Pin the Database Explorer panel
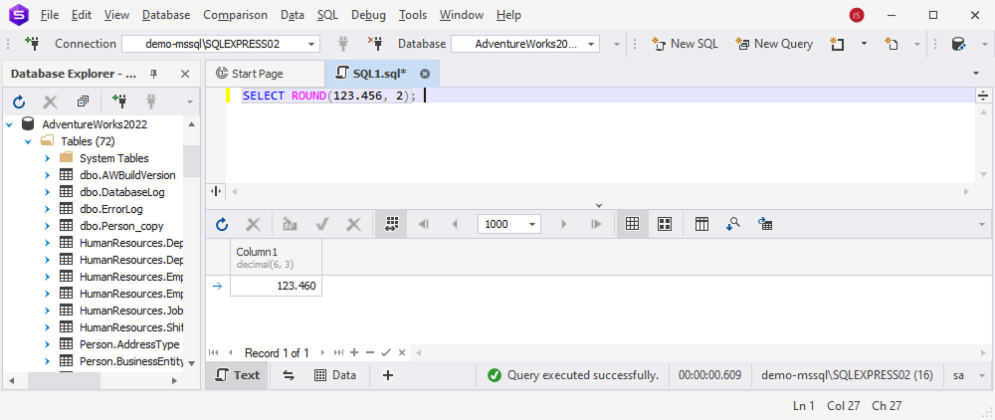 point(154,74)
